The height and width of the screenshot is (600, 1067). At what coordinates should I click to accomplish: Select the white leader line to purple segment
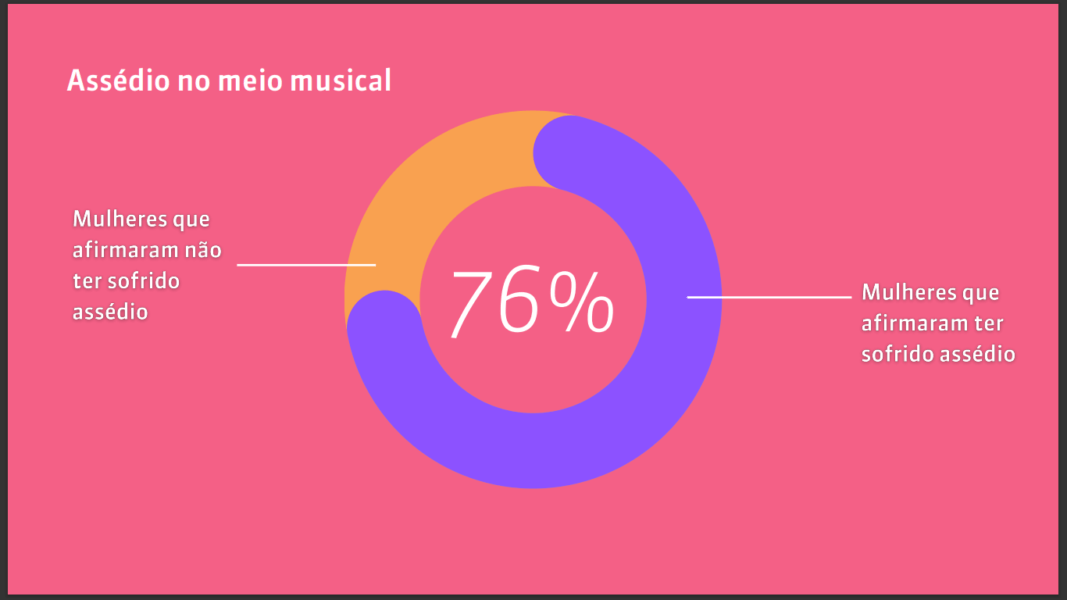(769, 297)
